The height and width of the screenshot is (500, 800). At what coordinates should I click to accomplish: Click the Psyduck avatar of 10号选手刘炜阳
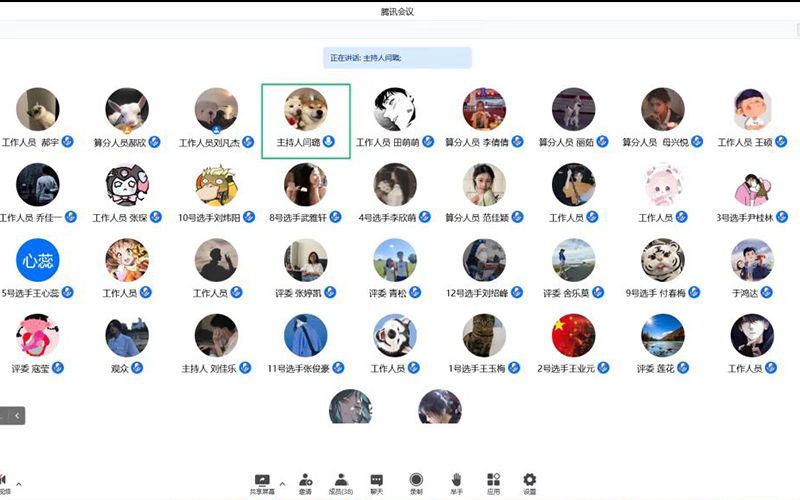click(x=216, y=185)
